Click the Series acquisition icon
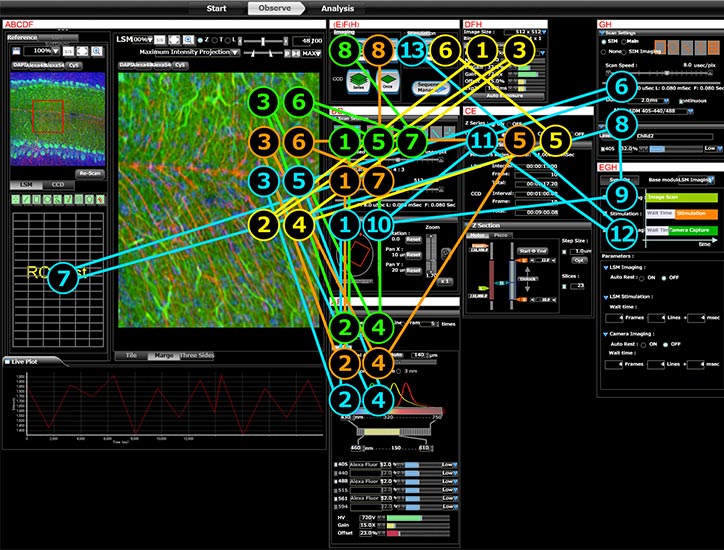The width and height of the screenshot is (724, 550). 358,81
